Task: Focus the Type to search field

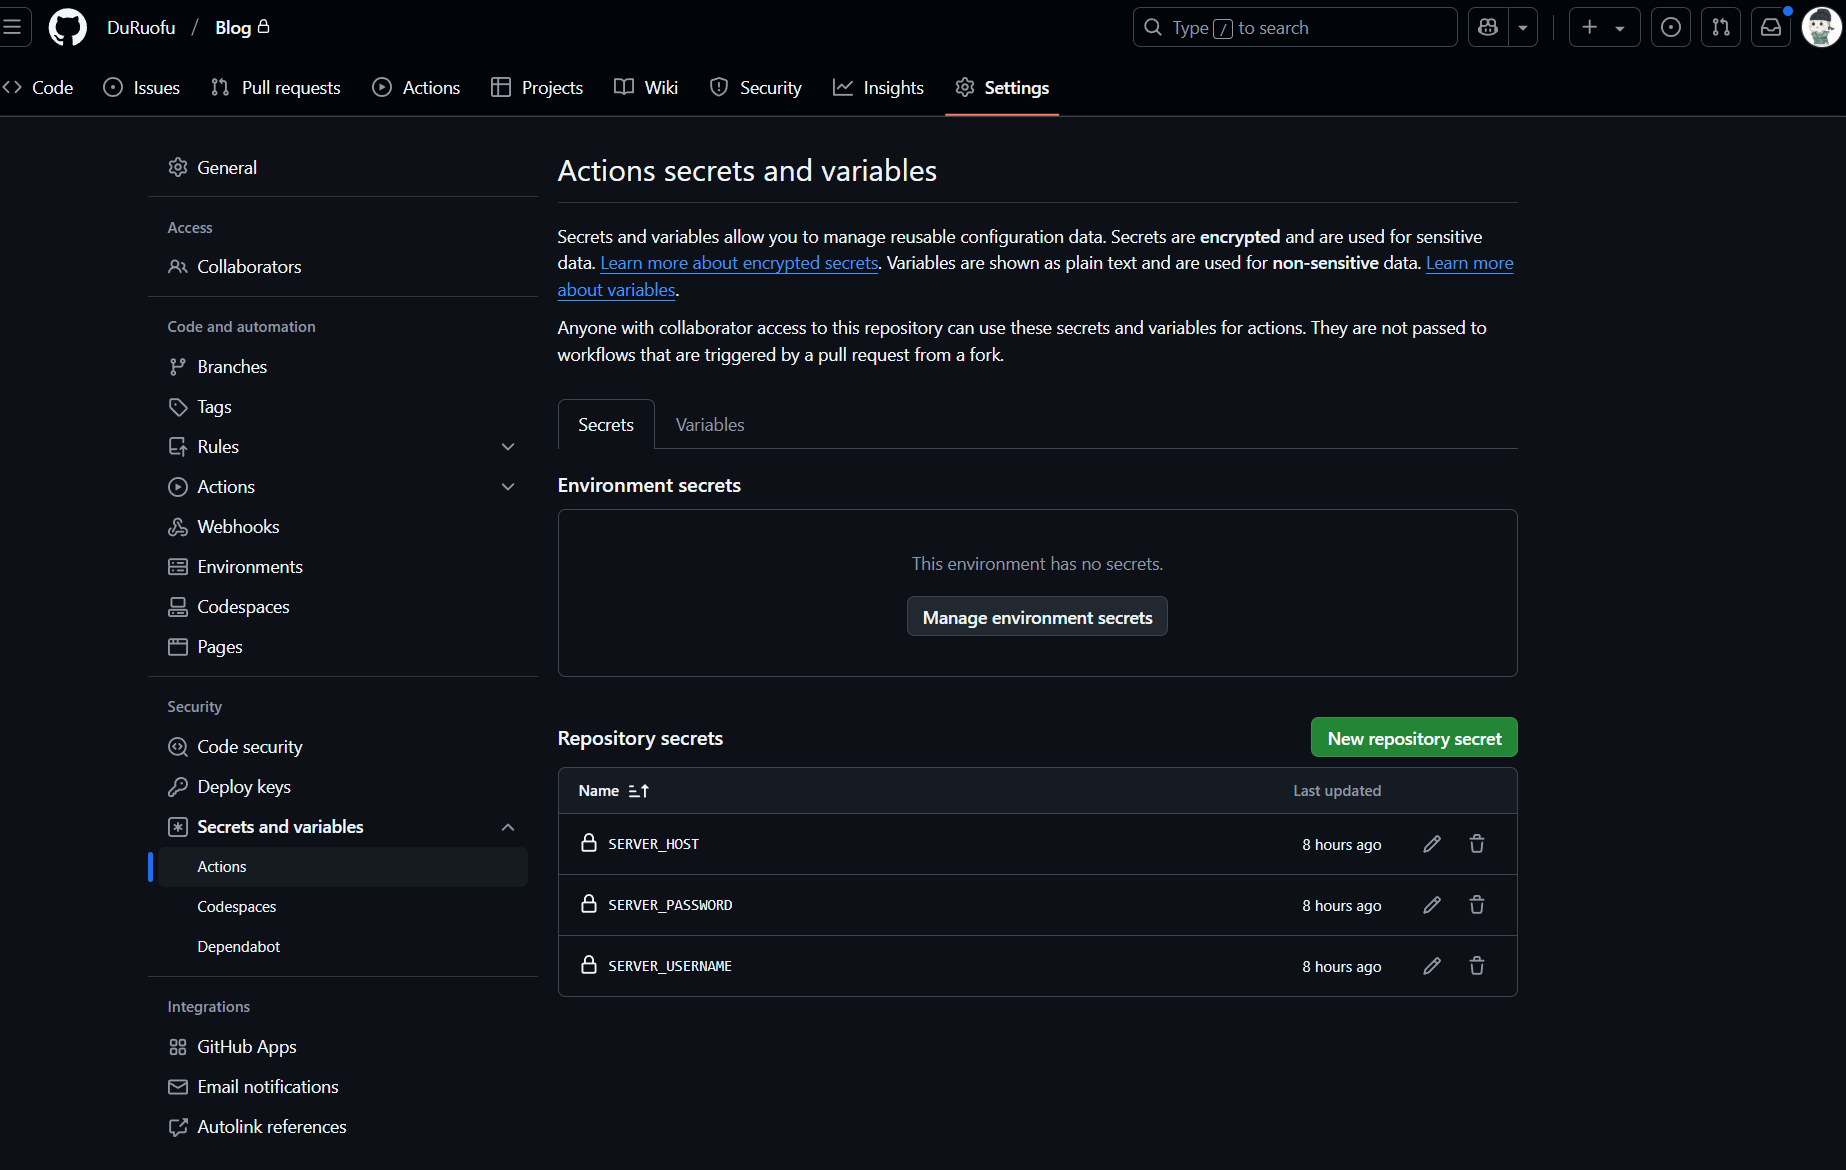Action: [x=1294, y=27]
